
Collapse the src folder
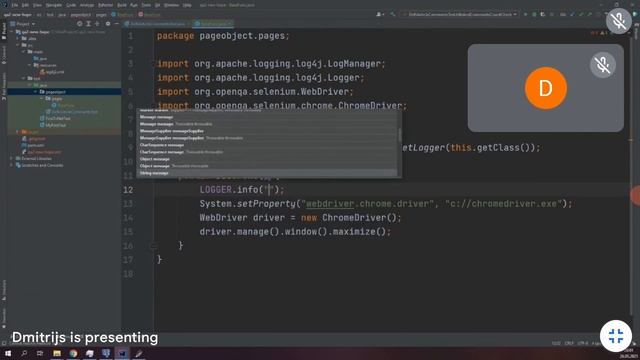coord(18,45)
